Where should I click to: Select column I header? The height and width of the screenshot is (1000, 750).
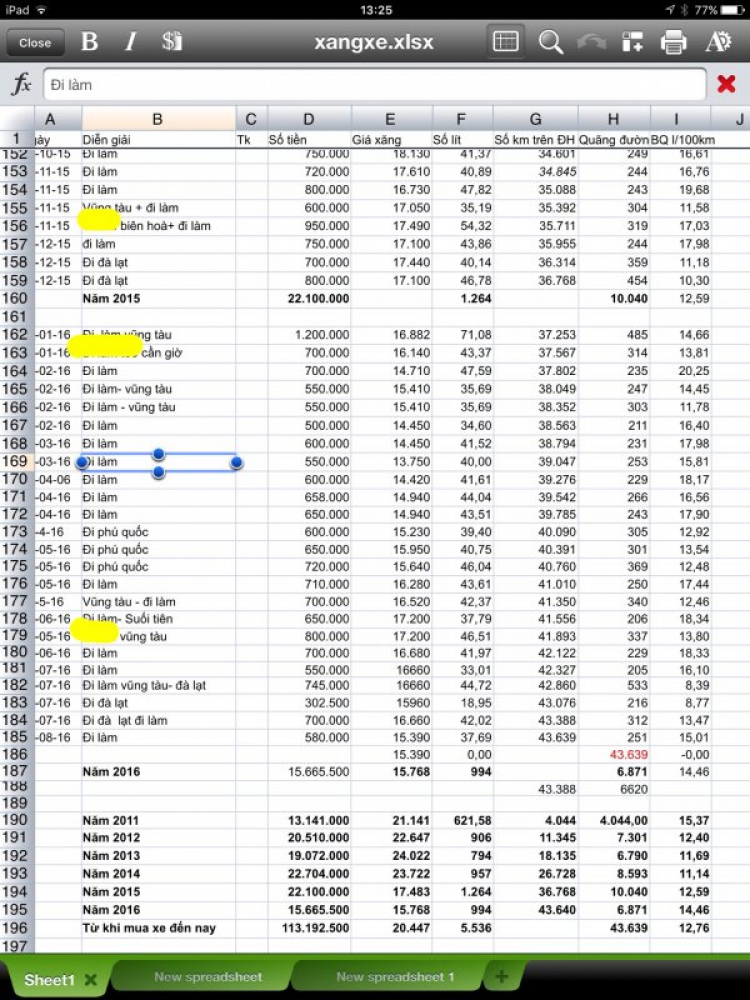click(x=680, y=119)
